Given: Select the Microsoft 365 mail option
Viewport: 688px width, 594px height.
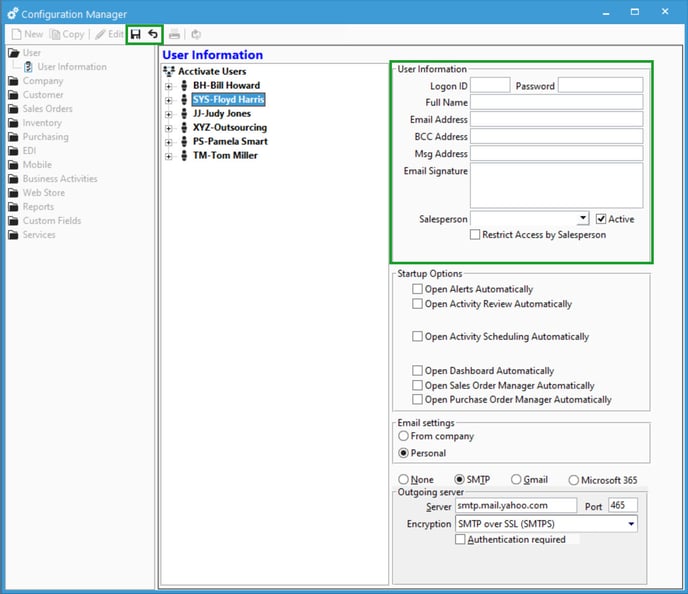Looking at the screenshot, I should pyautogui.click(x=573, y=480).
